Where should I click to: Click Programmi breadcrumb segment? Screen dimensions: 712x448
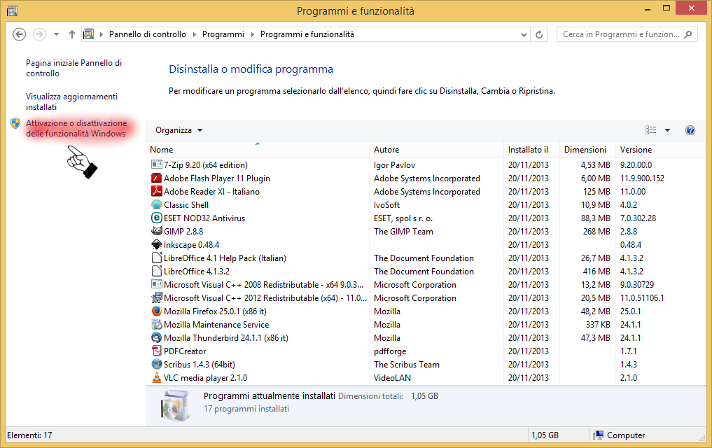pos(223,34)
